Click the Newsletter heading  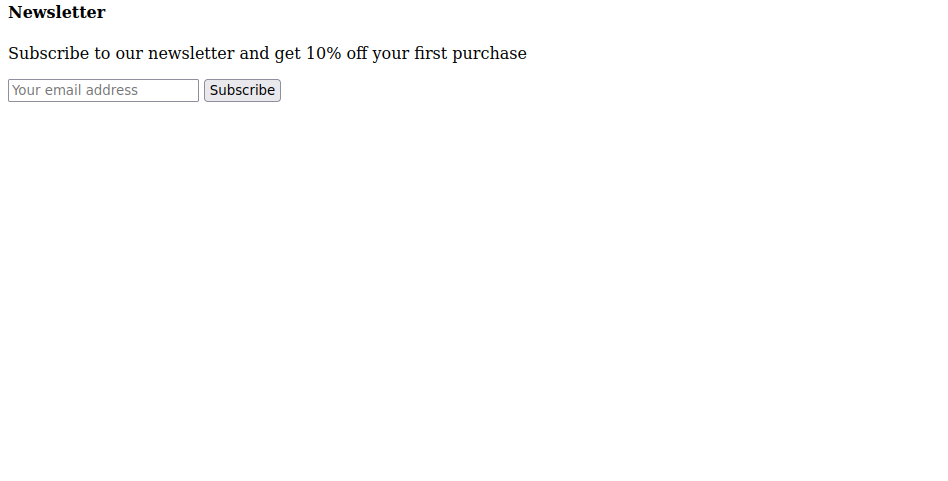[x=57, y=13]
